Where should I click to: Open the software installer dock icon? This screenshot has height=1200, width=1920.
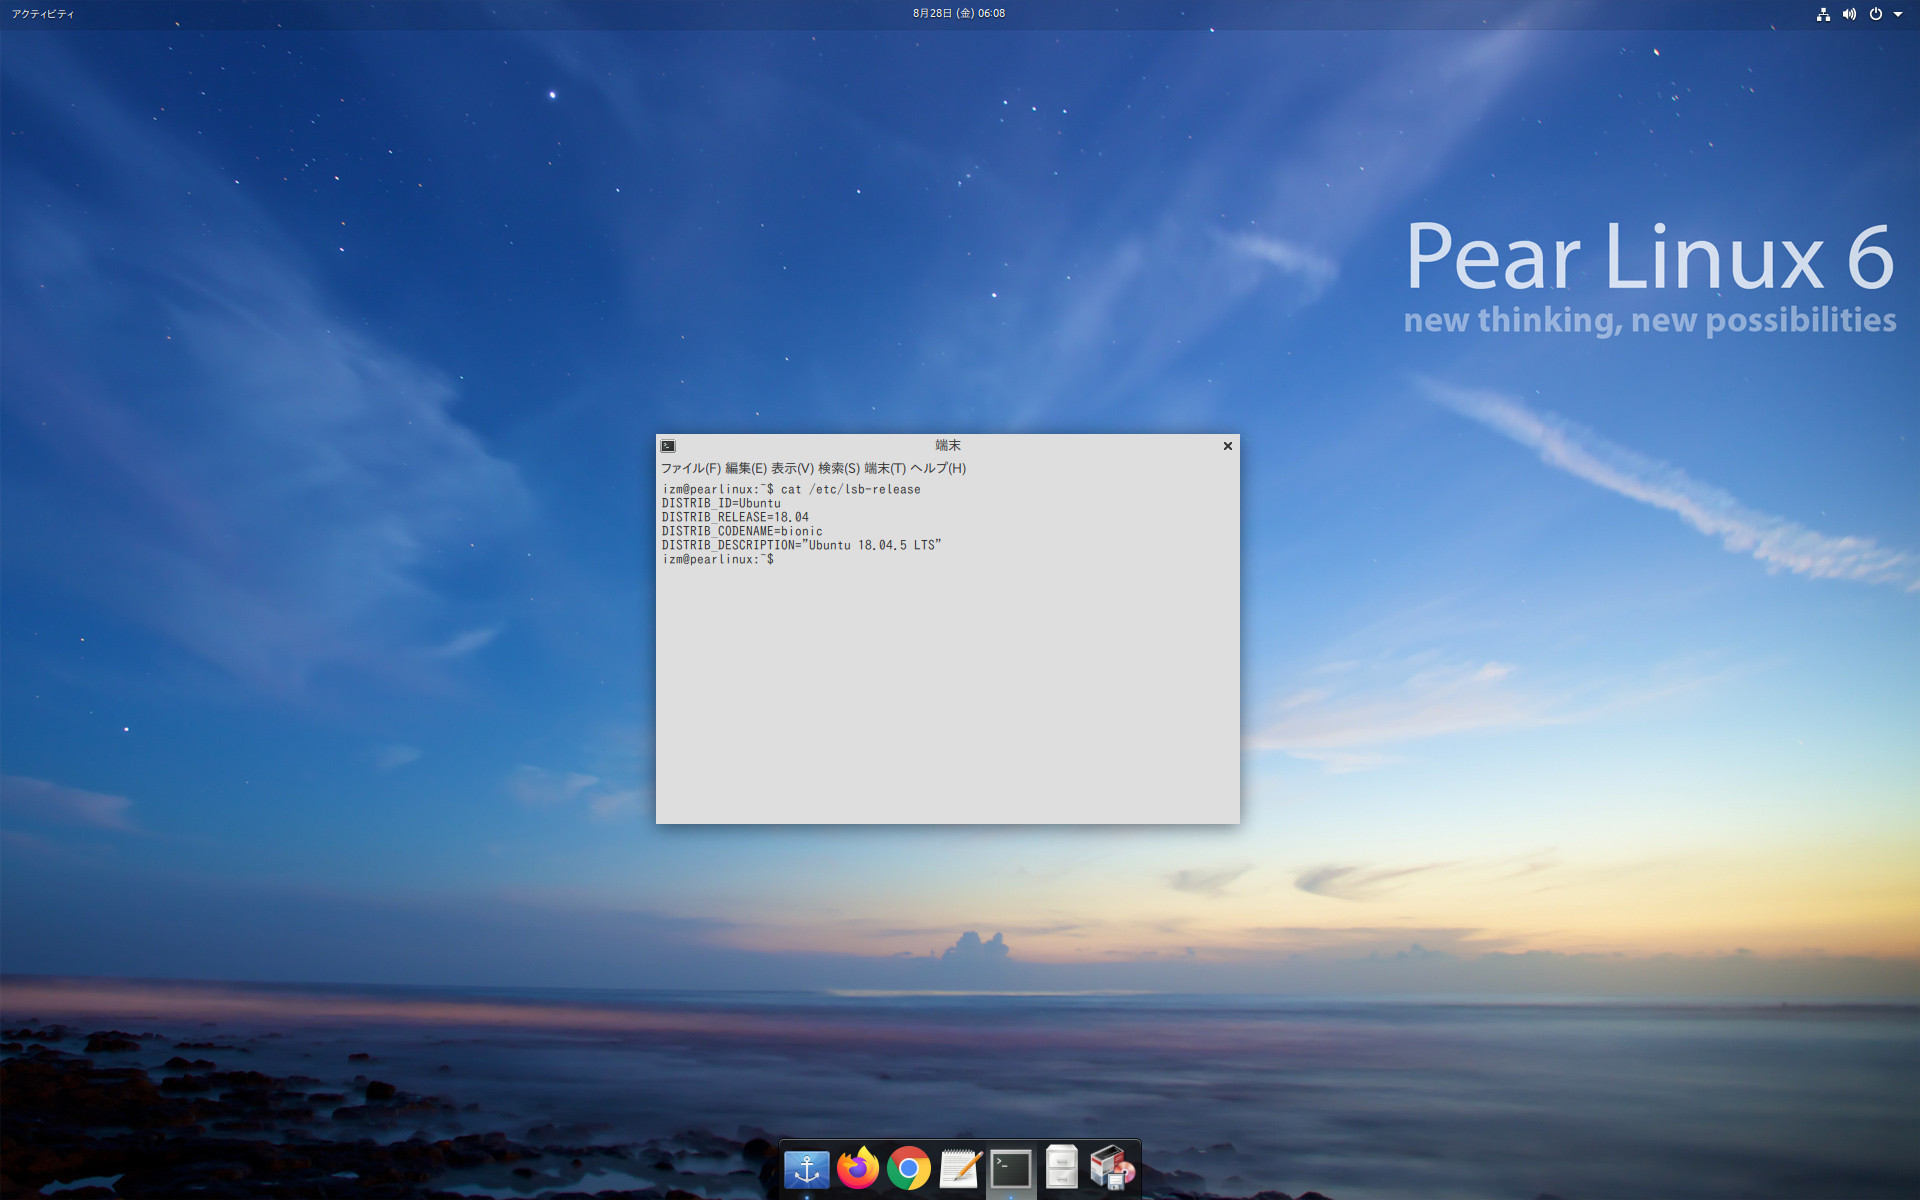point(1112,1168)
